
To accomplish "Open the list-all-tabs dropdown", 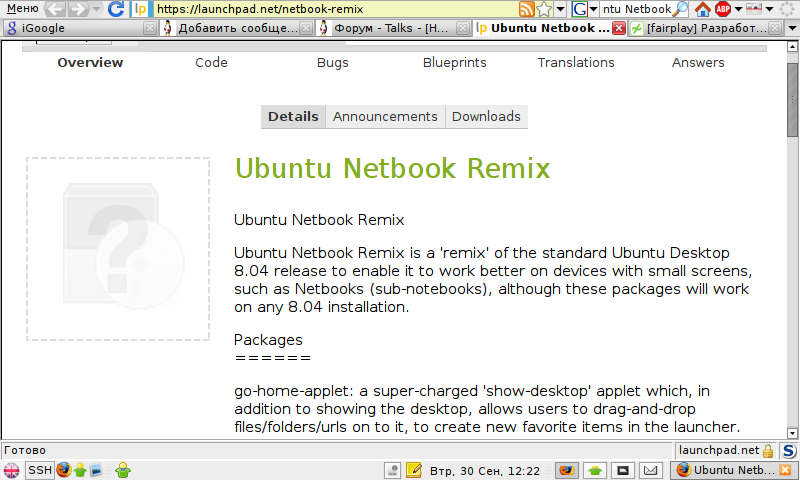I will point(792,28).
